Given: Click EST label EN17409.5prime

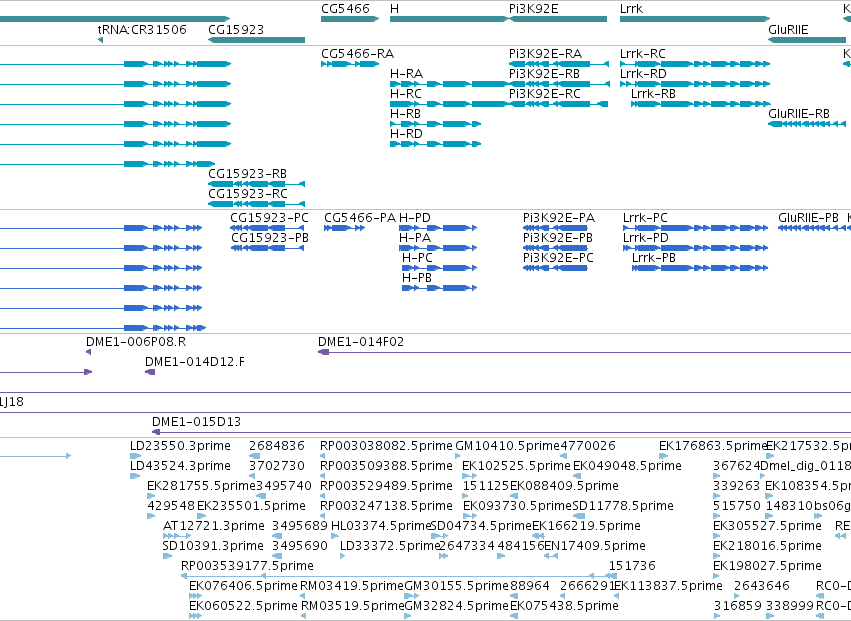Looking at the screenshot, I should [595, 546].
